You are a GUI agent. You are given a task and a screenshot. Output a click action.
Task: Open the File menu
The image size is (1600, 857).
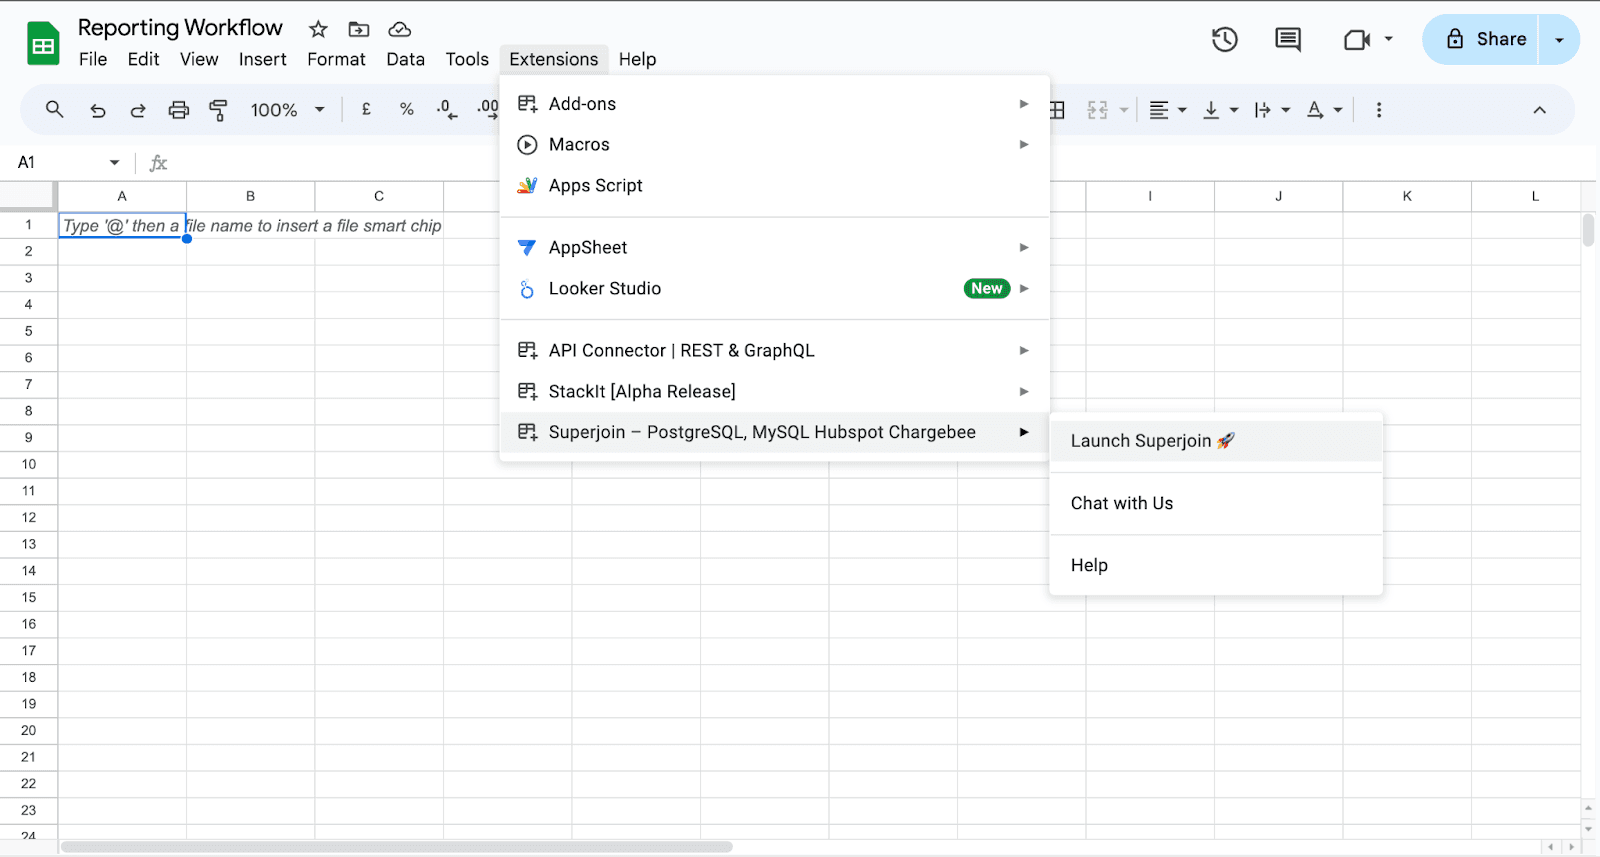[x=93, y=59]
